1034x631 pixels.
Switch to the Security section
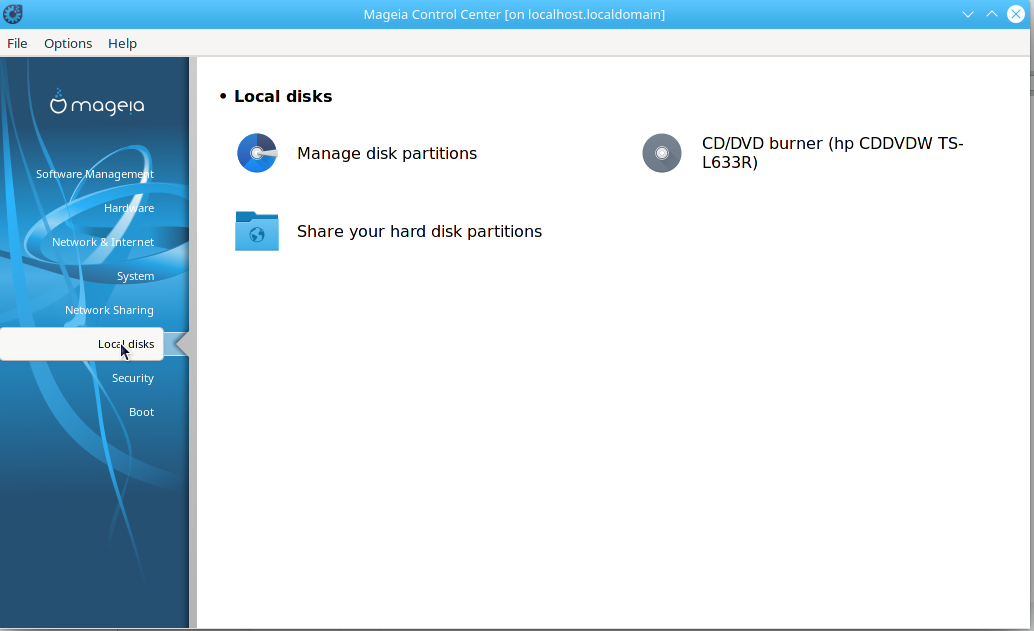click(x=133, y=378)
